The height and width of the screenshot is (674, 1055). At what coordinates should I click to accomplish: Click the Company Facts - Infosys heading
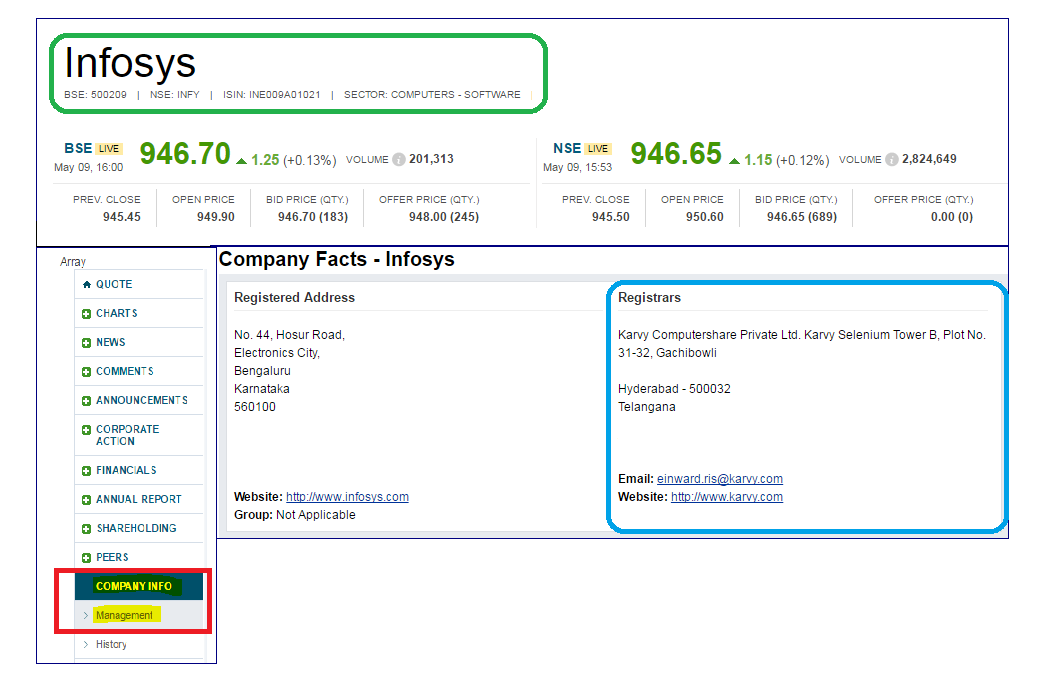(x=337, y=260)
